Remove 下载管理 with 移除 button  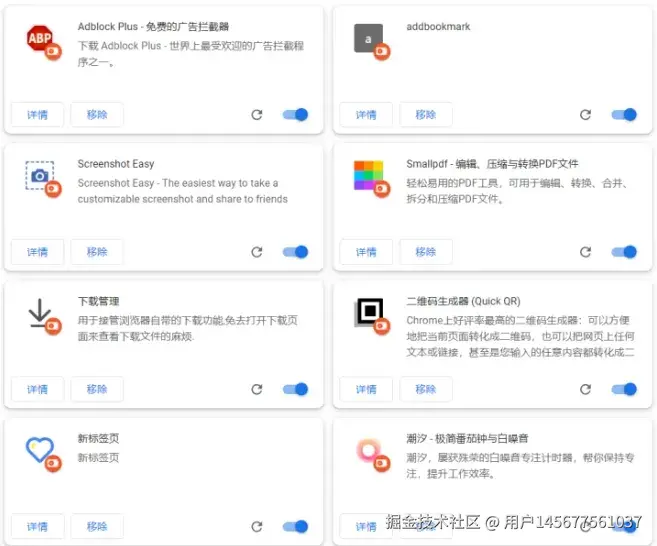pyautogui.click(x=97, y=389)
